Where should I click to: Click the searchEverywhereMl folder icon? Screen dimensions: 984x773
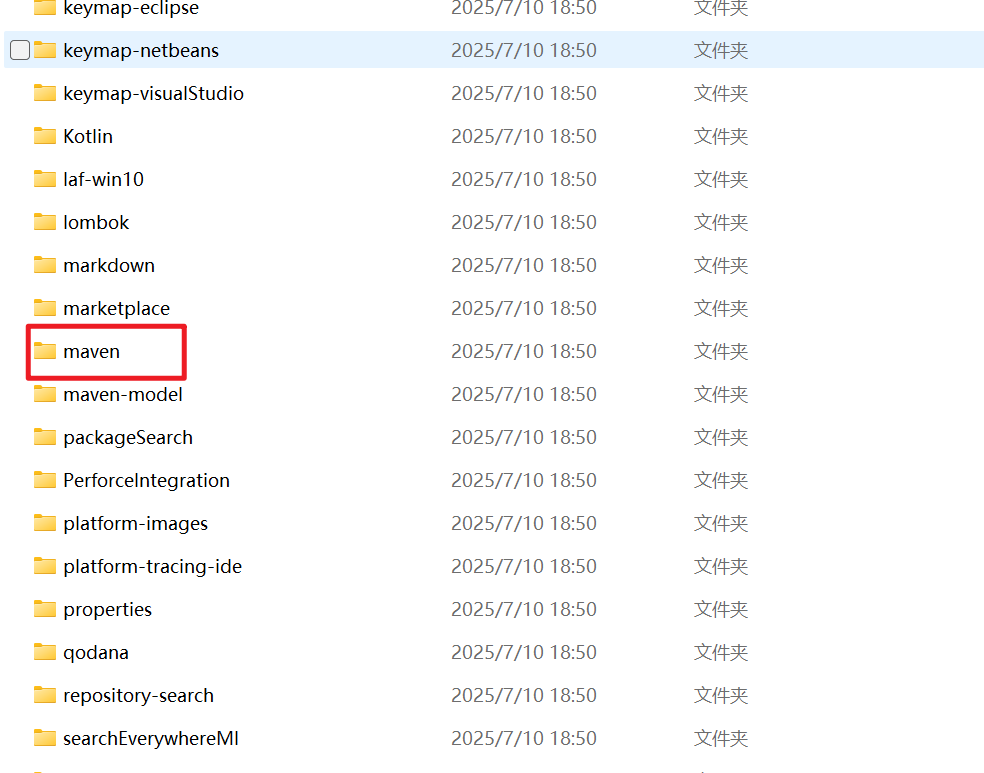[45, 738]
